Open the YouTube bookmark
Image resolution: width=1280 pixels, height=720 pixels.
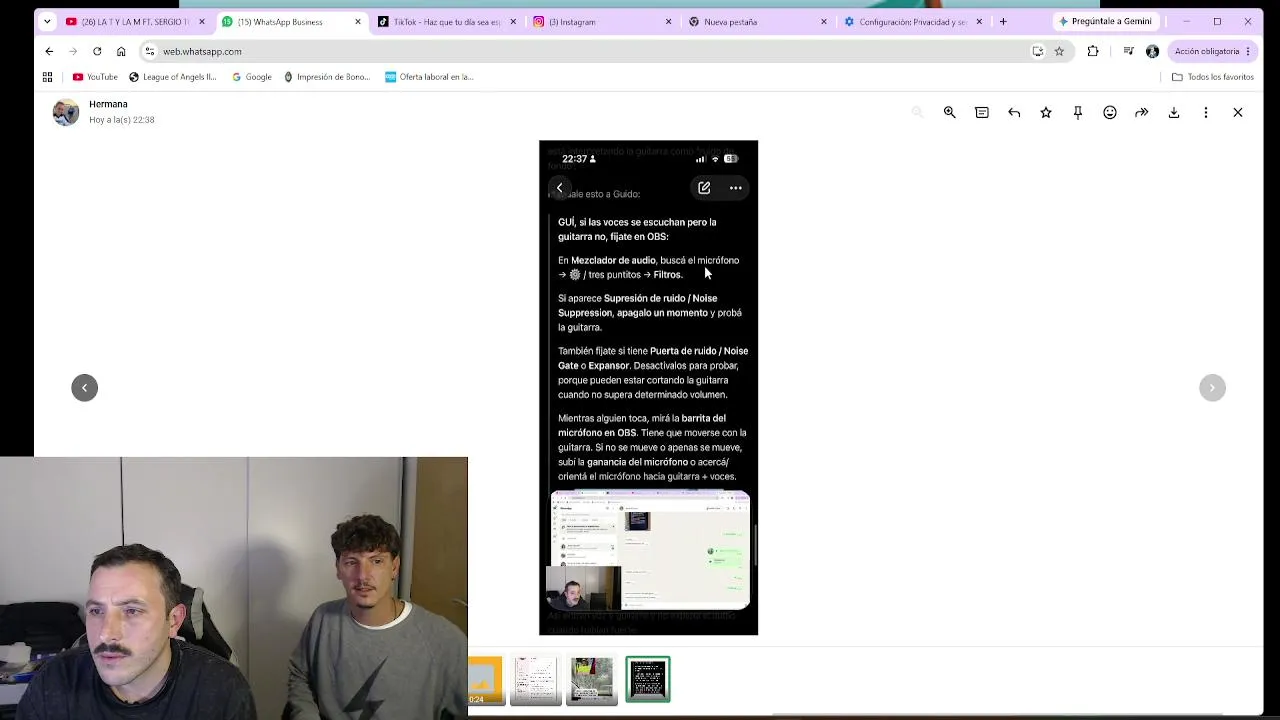pos(95,77)
